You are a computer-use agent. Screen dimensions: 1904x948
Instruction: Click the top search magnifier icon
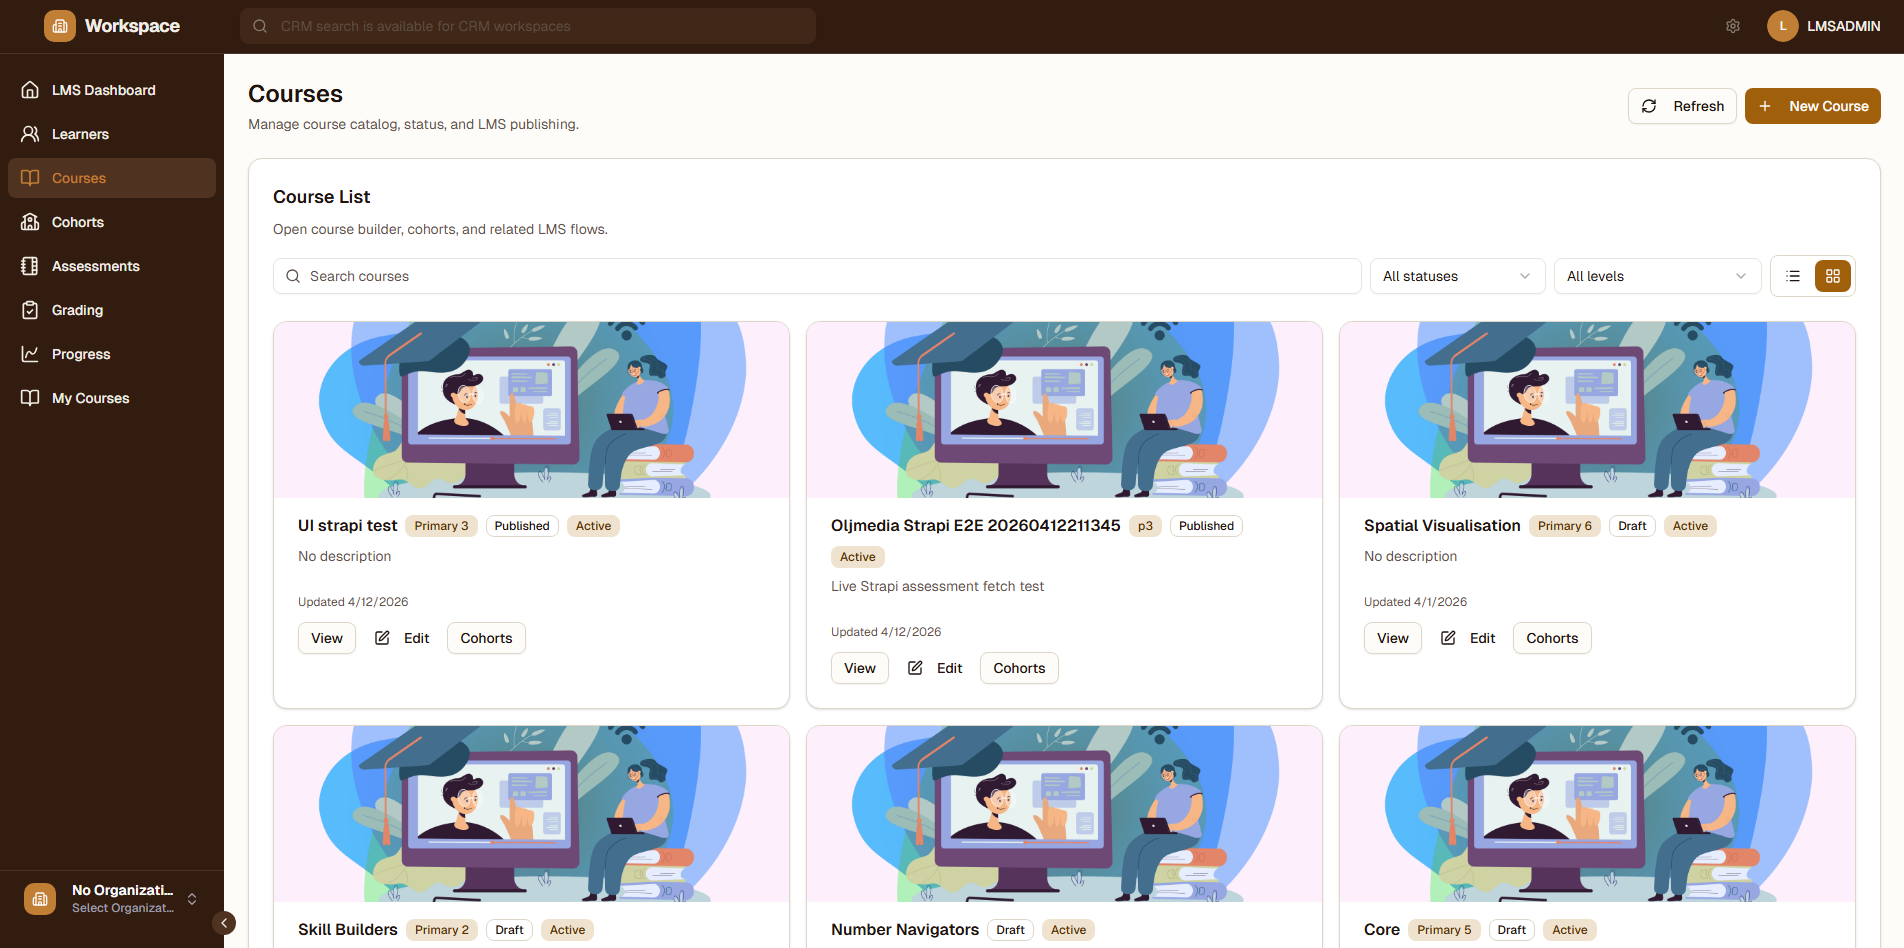pyautogui.click(x=260, y=26)
